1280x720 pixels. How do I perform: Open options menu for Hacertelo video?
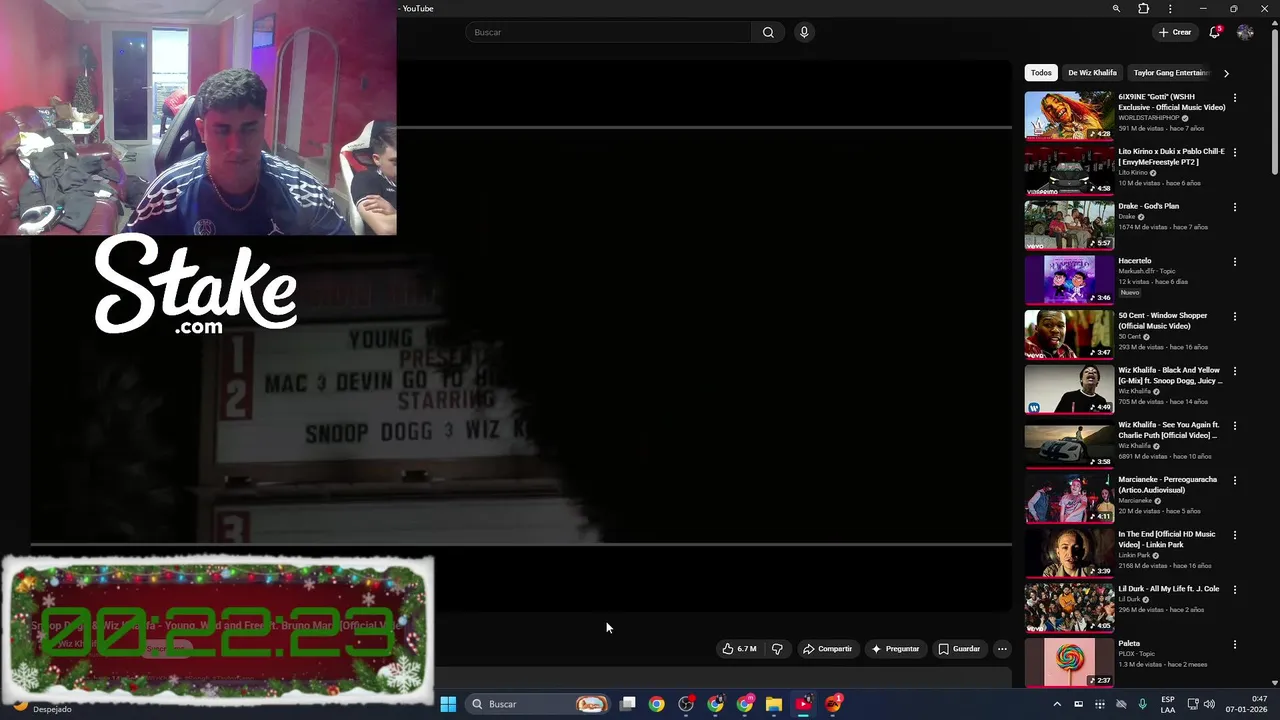point(1235,262)
